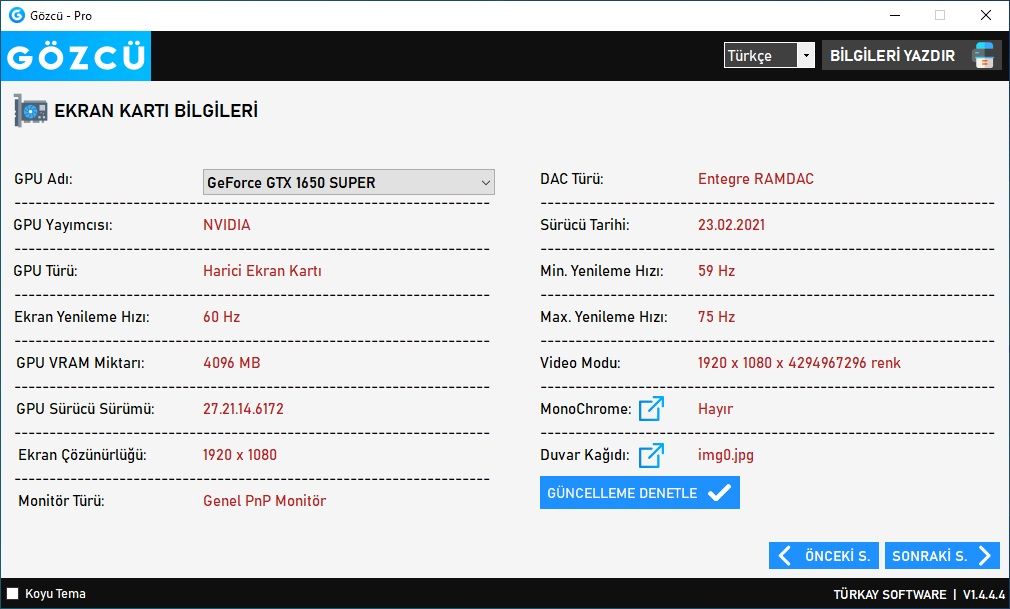The height and width of the screenshot is (609, 1010).
Task: Click the graphics card icon beside the heading
Action: tap(30, 110)
